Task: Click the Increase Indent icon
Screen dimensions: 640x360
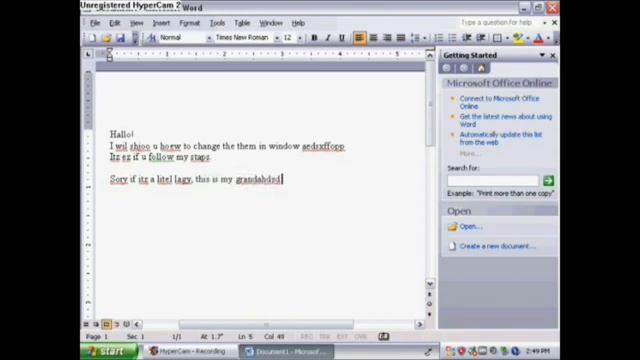Action: point(481,38)
